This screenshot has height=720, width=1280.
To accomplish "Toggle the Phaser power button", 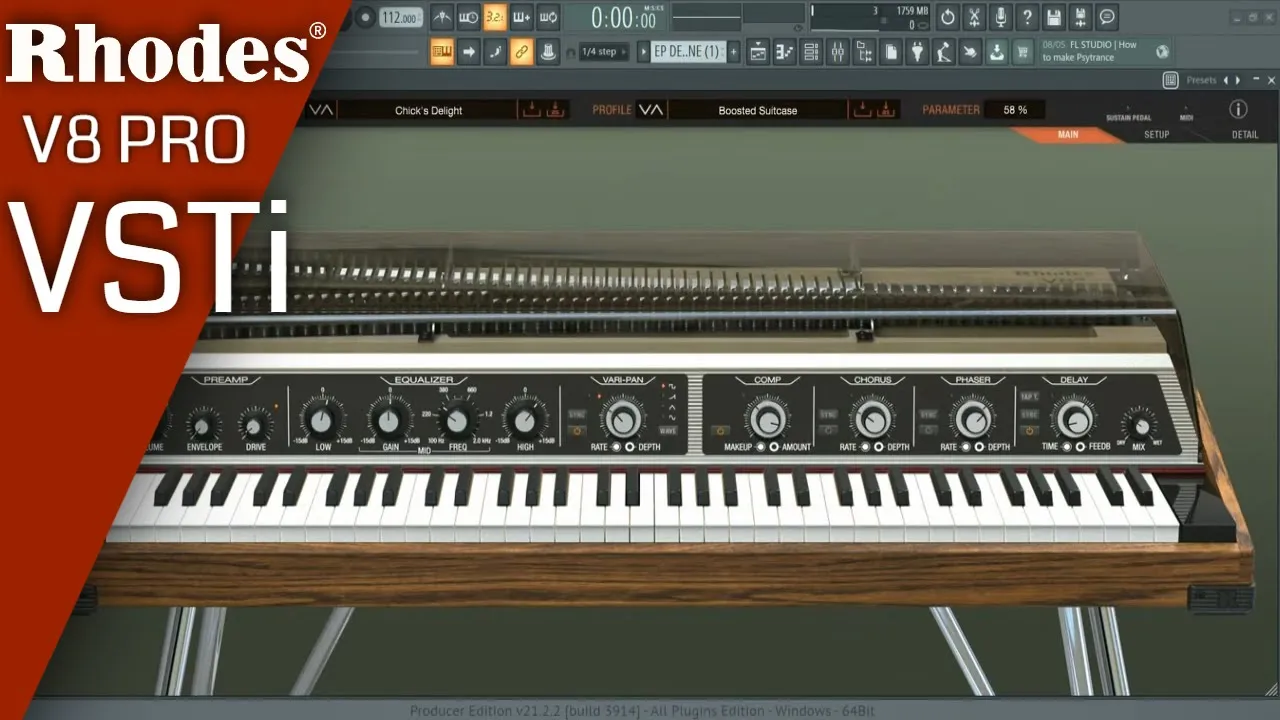I will (x=928, y=431).
